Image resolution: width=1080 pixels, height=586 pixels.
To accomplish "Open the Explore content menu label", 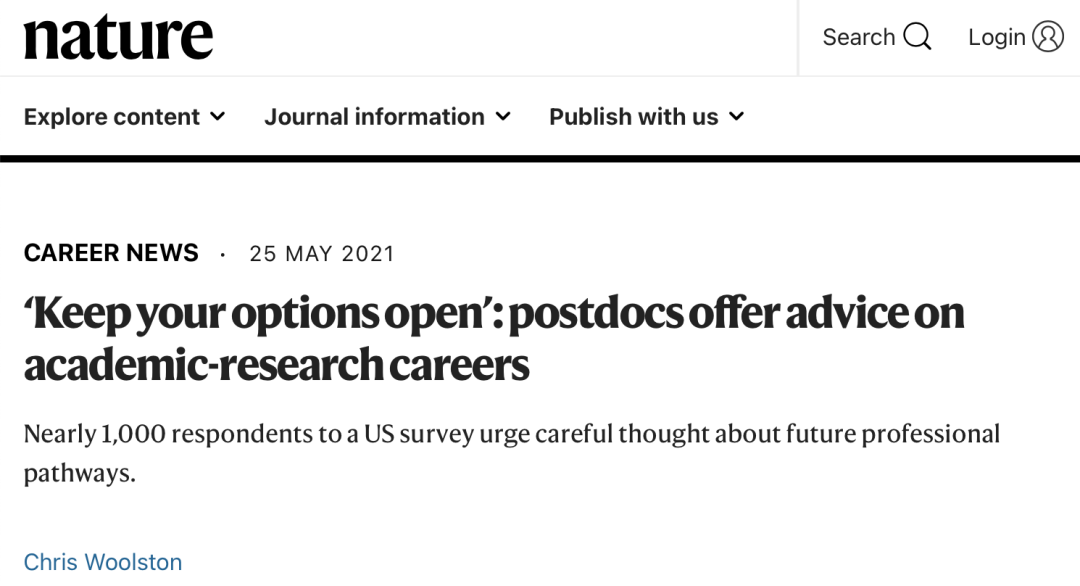I will (112, 116).
